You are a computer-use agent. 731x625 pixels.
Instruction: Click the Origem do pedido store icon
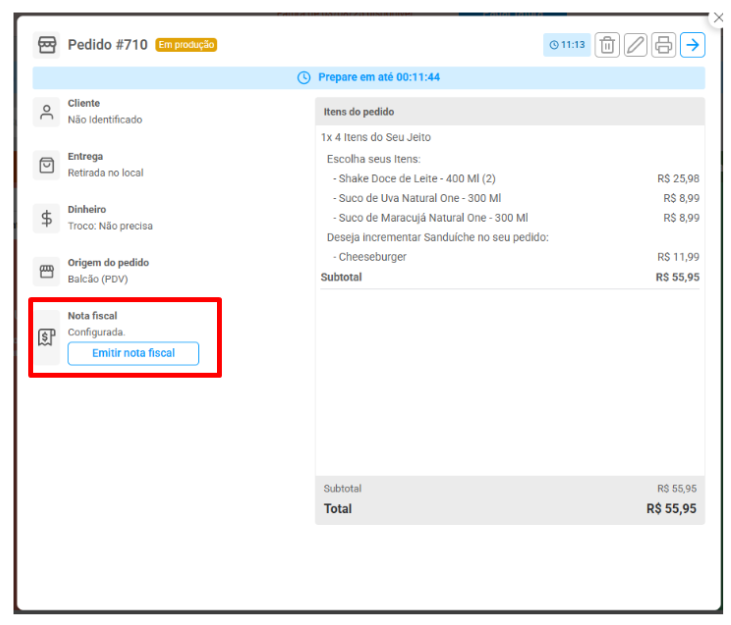tap(47, 271)
